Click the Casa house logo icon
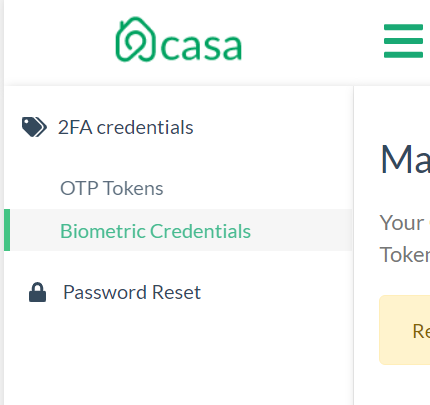The height and width of the screenshot is (405, 430). click(x=135, y=39)
